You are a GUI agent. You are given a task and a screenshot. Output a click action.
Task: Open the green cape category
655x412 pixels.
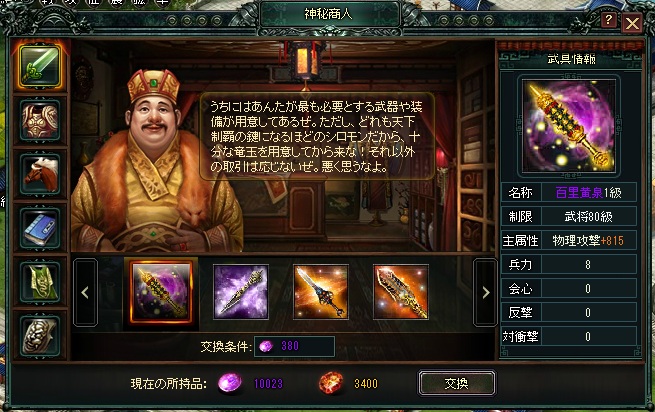tap(40, 282)
